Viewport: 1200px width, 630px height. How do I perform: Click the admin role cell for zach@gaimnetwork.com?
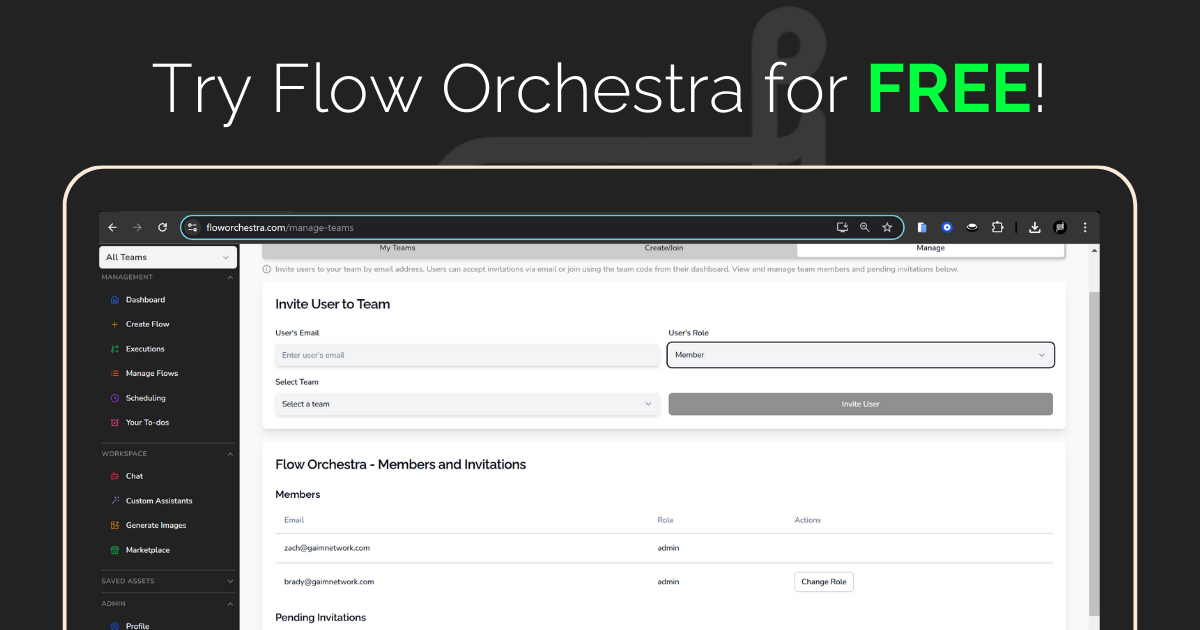668,548
